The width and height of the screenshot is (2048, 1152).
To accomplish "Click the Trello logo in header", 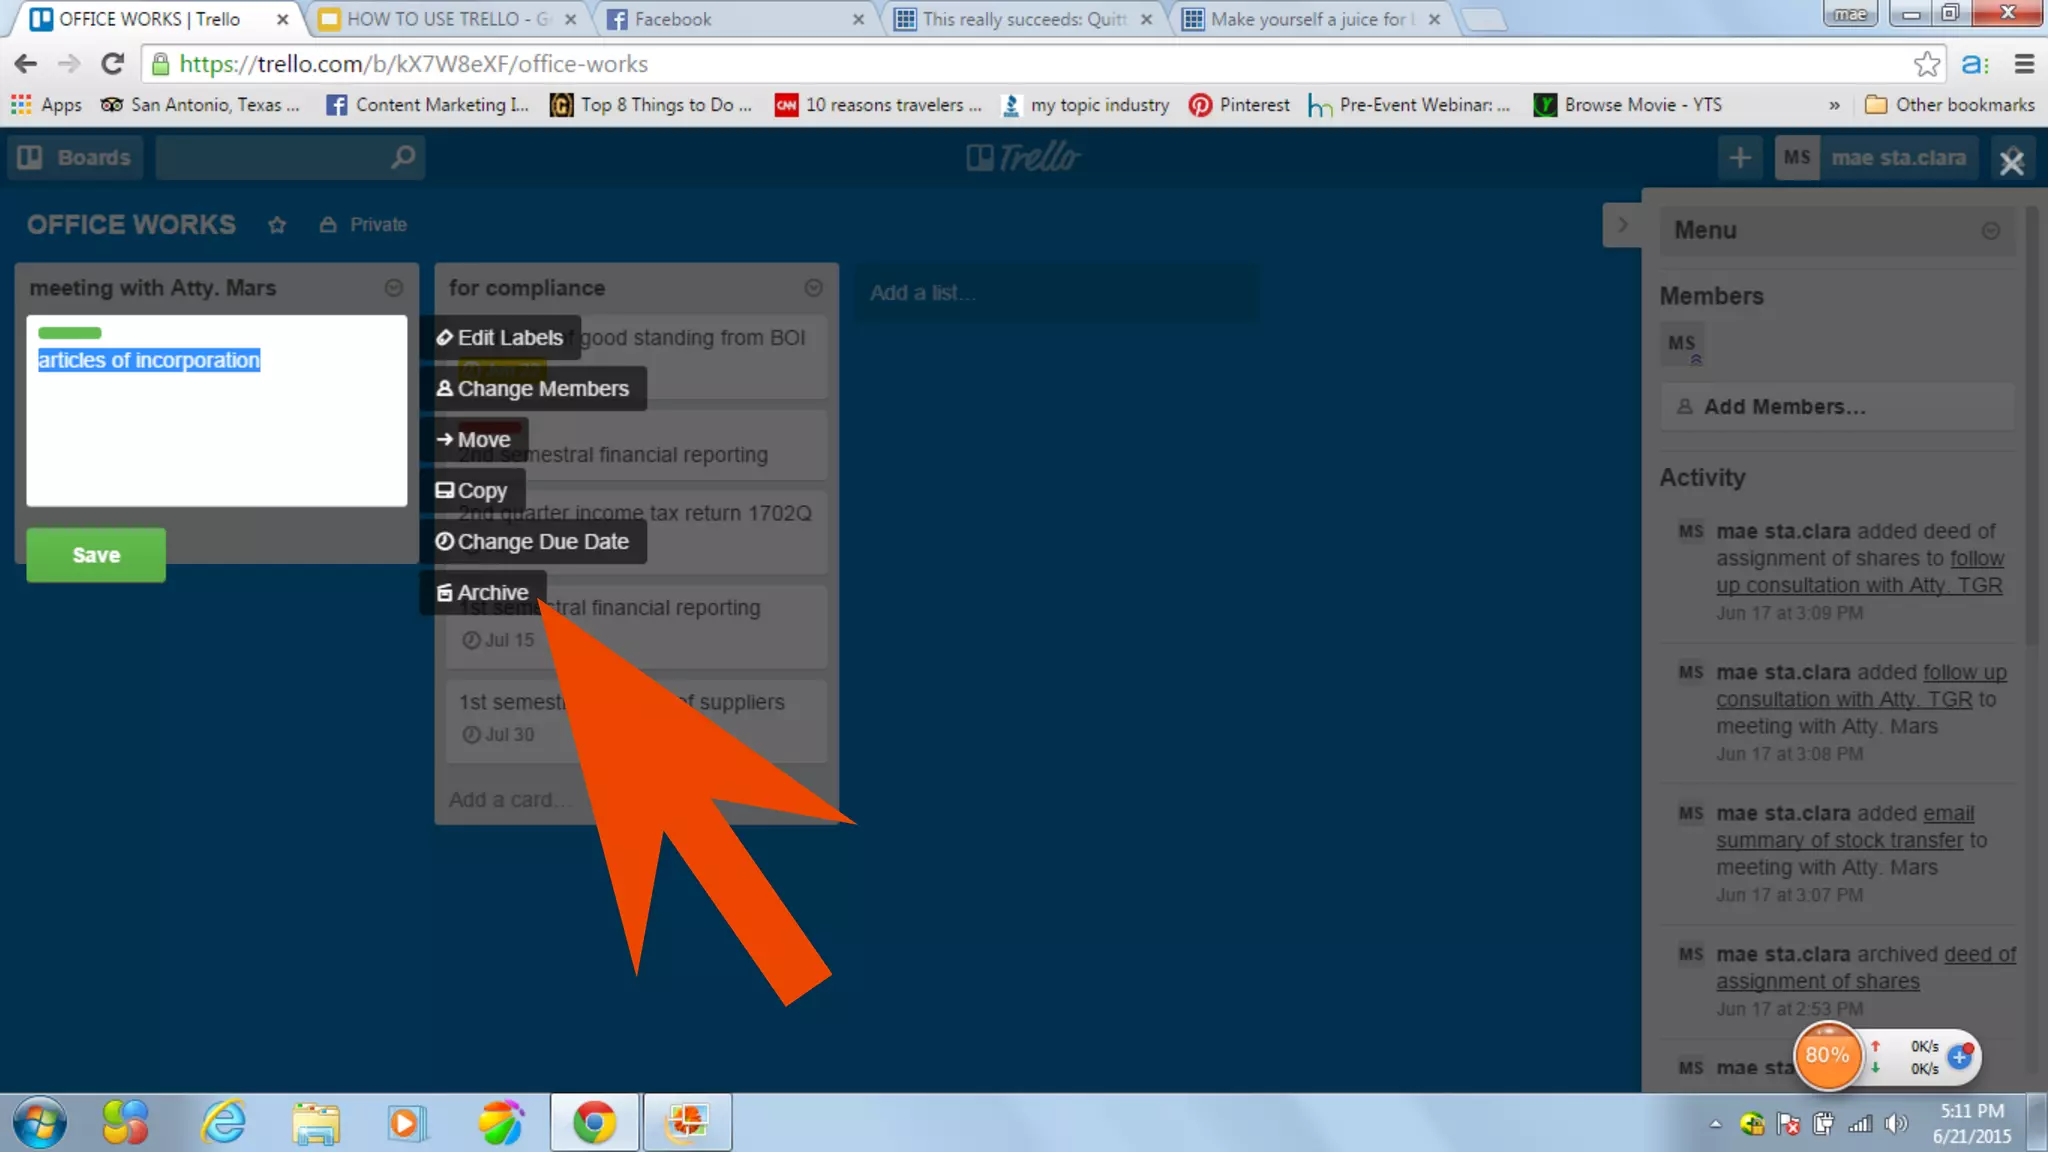I will (x=1023, y=158).
